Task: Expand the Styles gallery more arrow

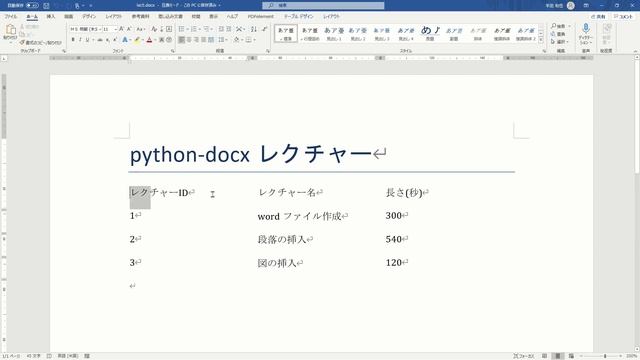Action: [541, 40]
